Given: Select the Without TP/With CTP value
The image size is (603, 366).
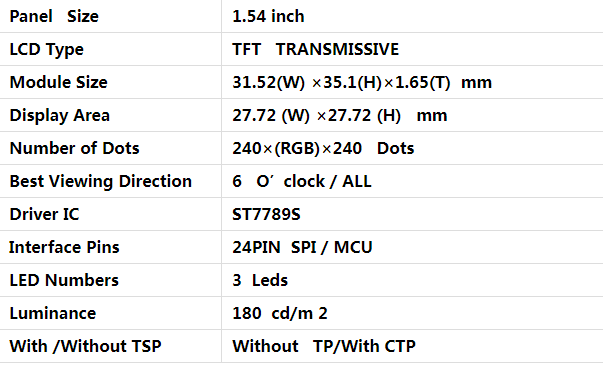Looking at the screenshot, I should [324, 346].
